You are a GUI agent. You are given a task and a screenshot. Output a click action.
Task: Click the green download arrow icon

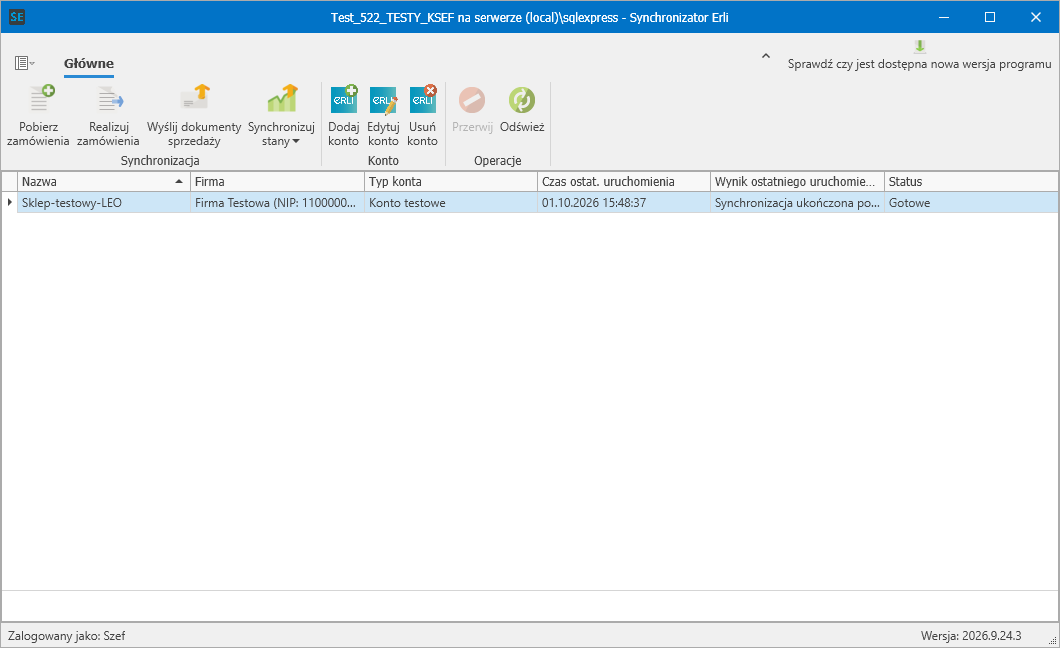[x=920, y=46]
